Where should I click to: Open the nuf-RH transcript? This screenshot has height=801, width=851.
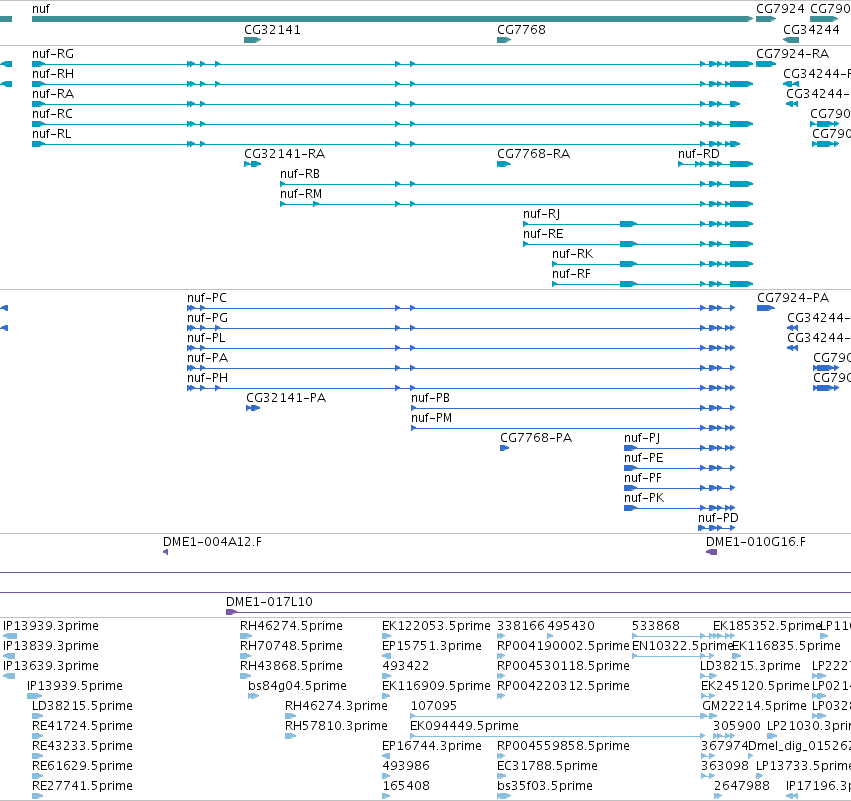tap(392, 84)
